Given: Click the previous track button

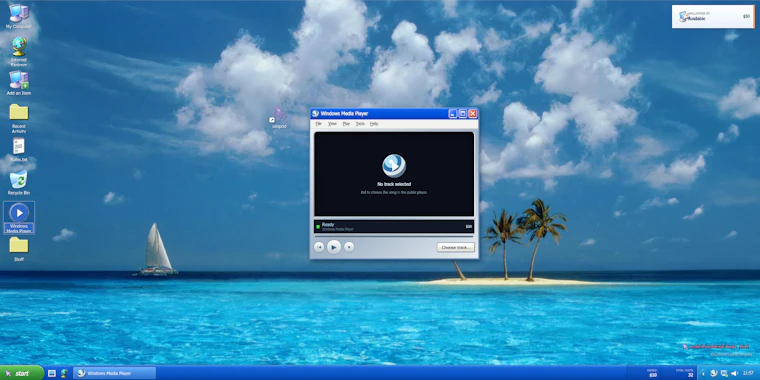Looking at the screenshot, I should pos(319,247).
